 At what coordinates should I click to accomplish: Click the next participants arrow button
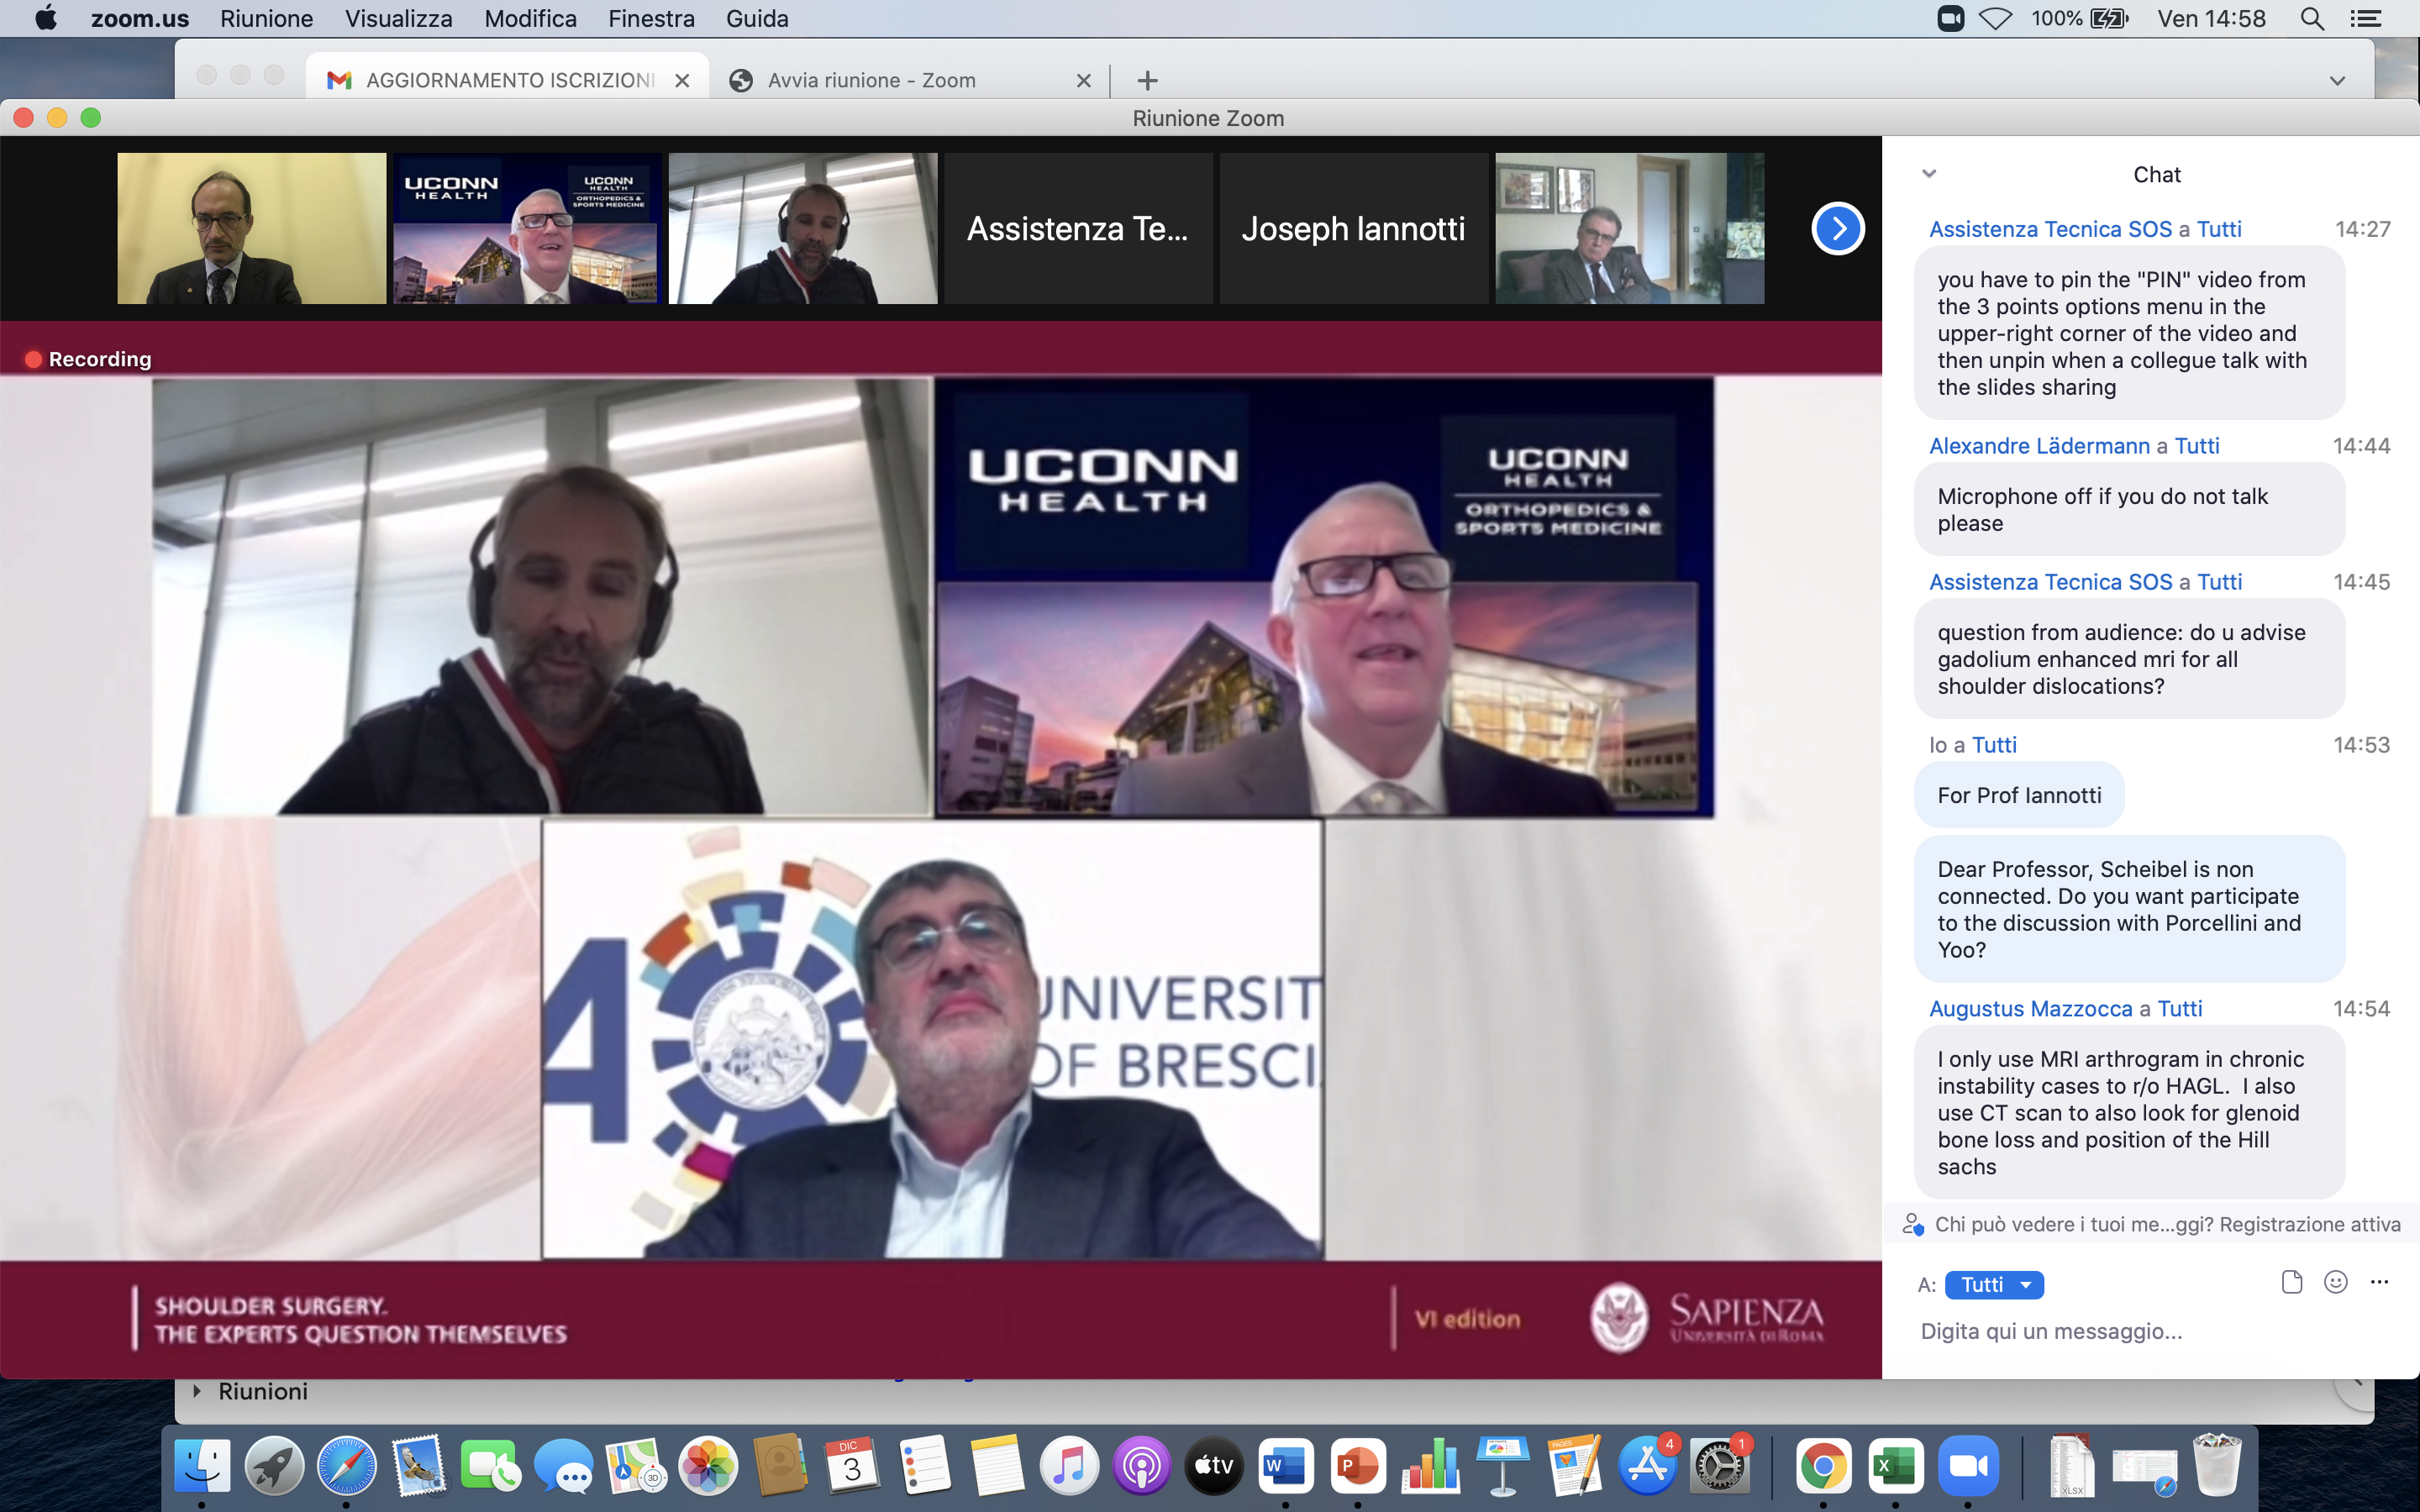(x=1837, y=229)
